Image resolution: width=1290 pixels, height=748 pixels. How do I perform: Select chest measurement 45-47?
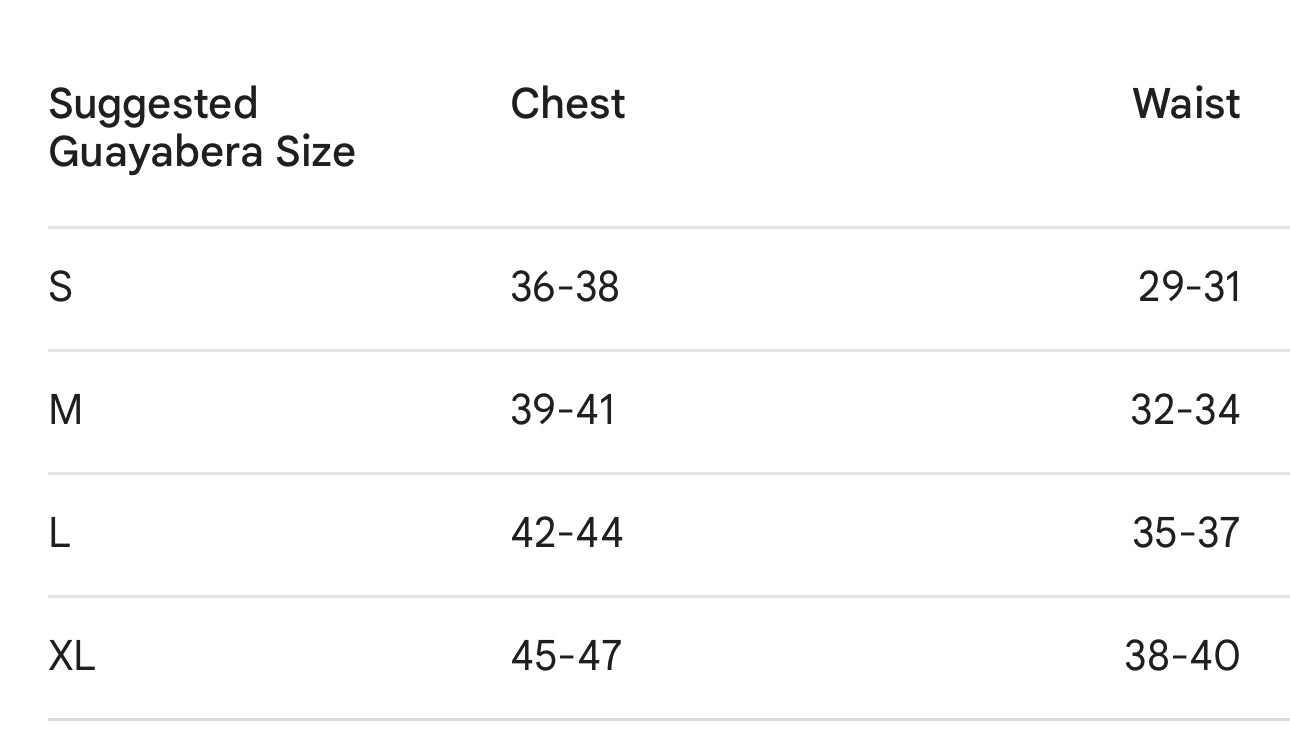(565, 657)
